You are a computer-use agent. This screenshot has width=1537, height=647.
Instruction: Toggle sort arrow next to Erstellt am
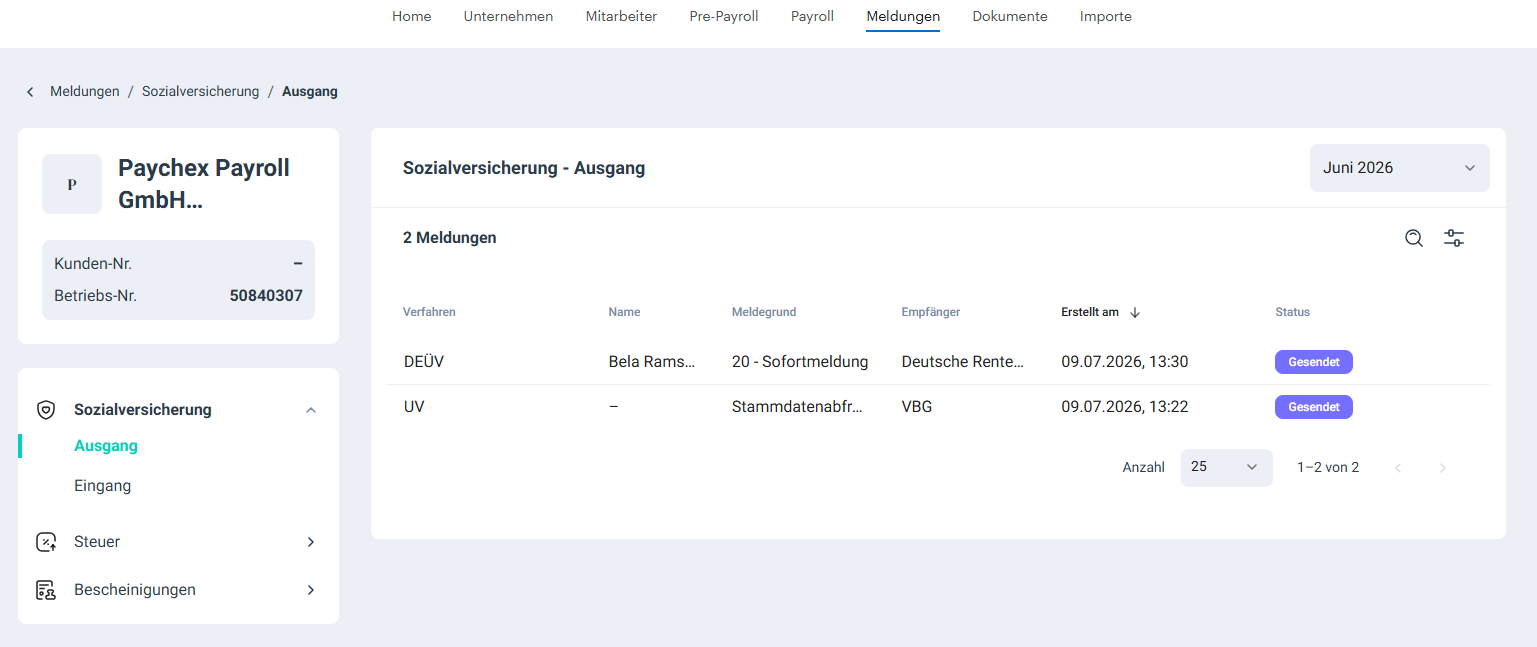(x=1135, y=312)
